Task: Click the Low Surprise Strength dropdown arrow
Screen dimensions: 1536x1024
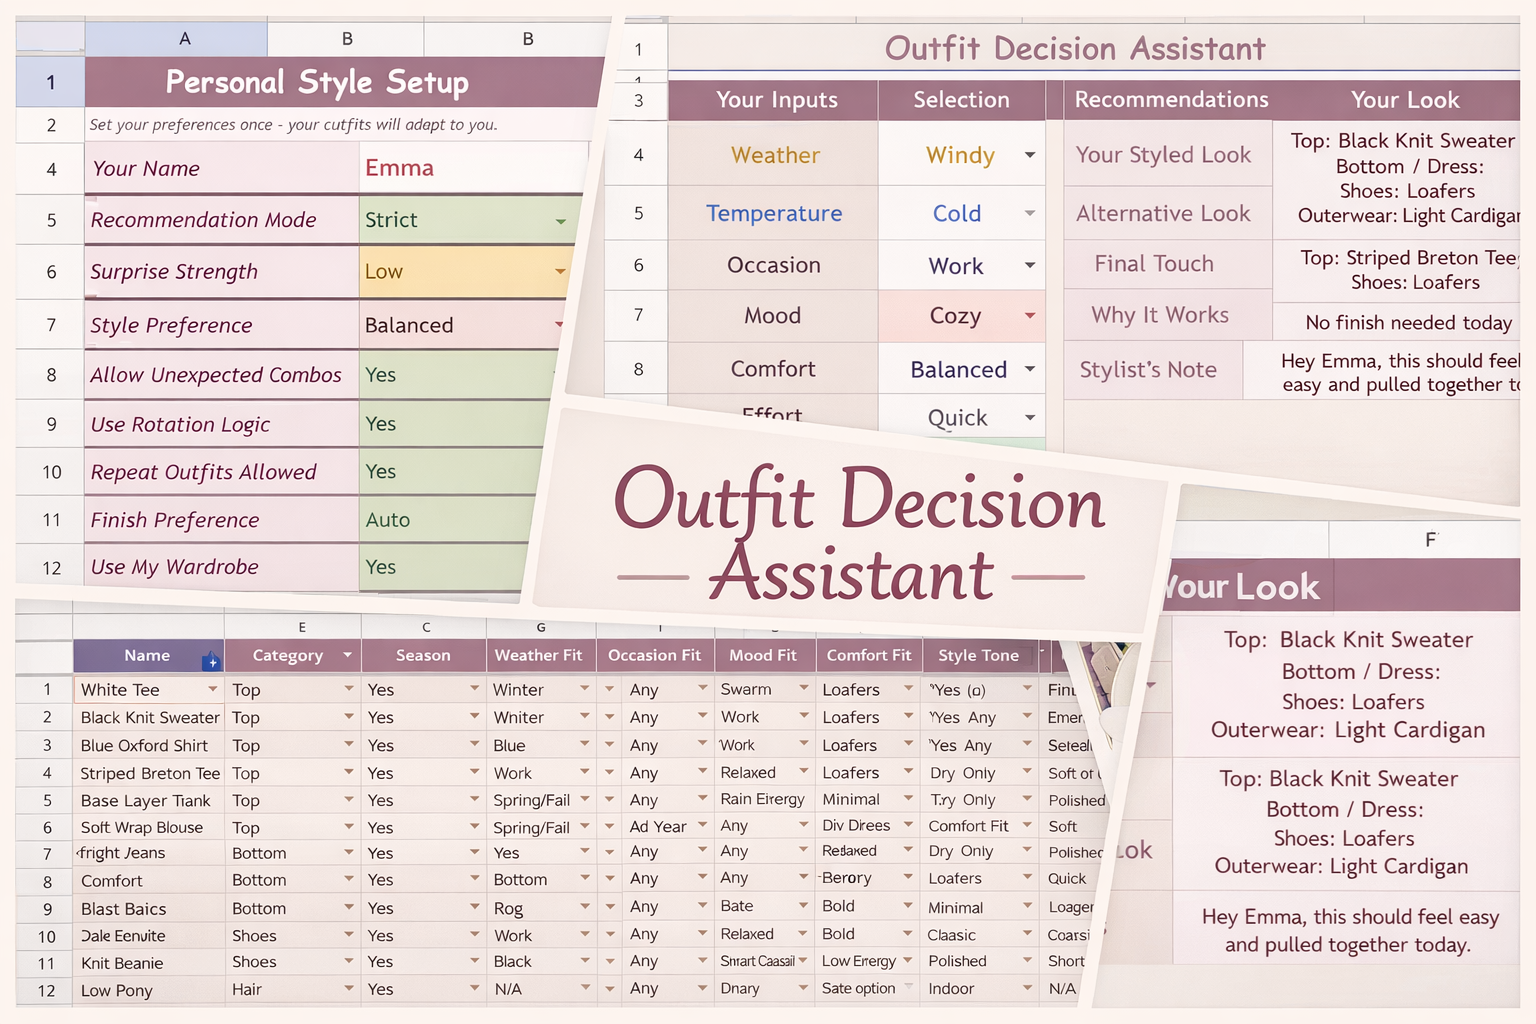Action: (560, 272)
